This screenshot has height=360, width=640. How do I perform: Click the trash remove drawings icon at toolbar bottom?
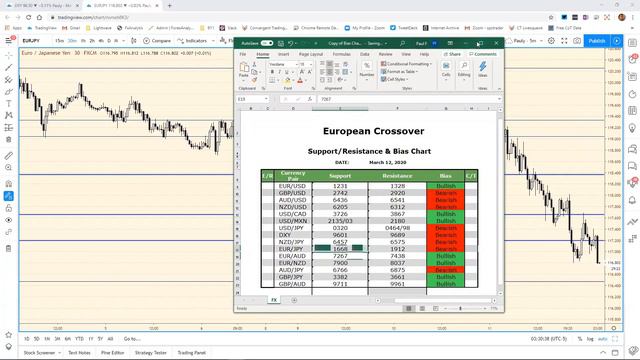(x=9, y=249)
